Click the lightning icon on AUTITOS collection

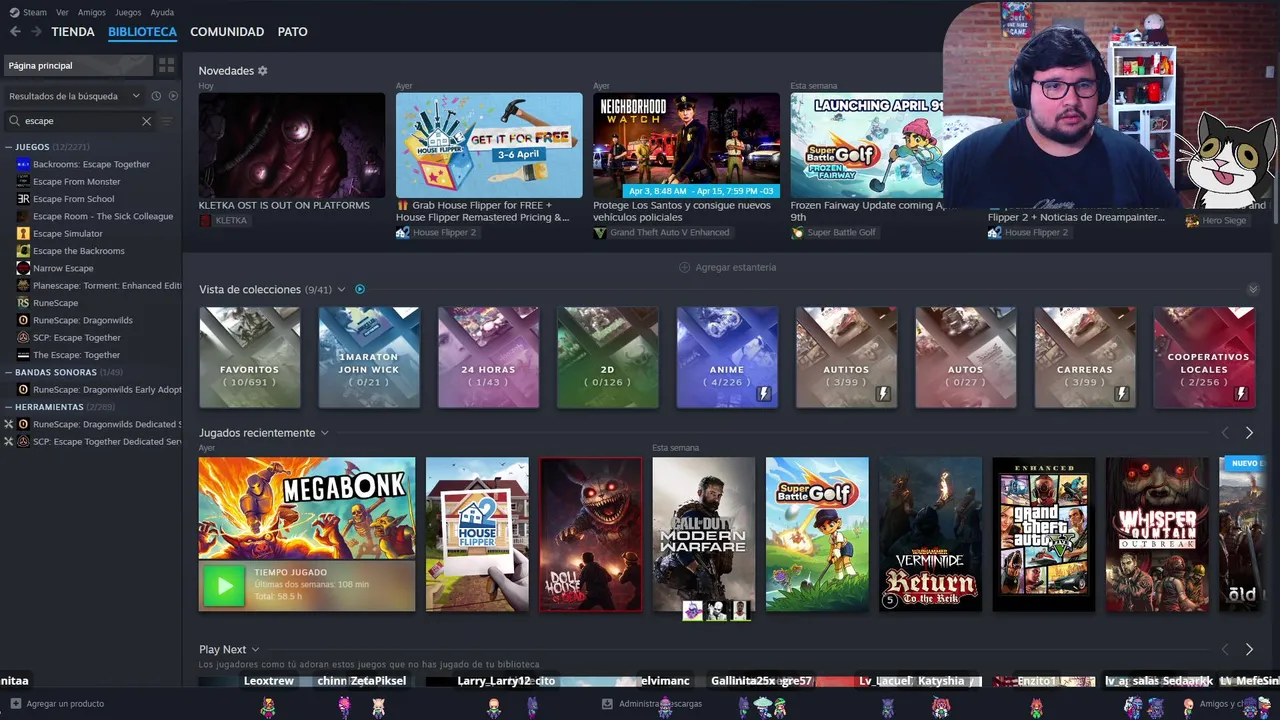[x=883, y=394]
